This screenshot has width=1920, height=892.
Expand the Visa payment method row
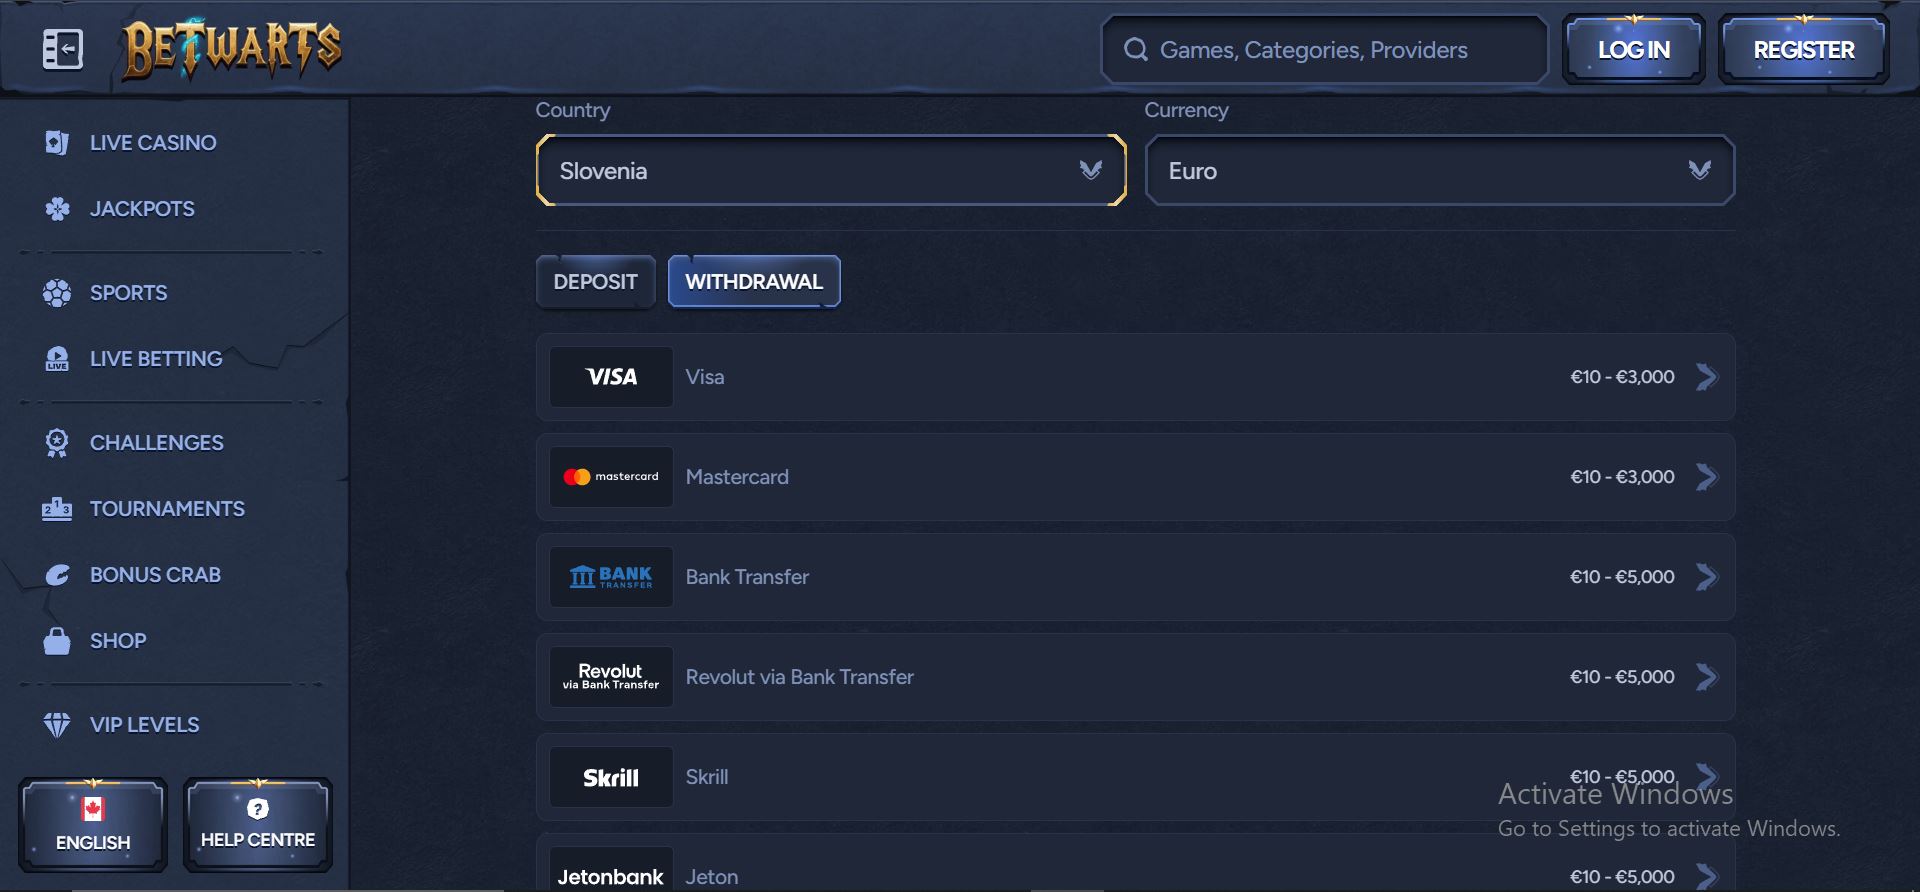coord(1135,377)
